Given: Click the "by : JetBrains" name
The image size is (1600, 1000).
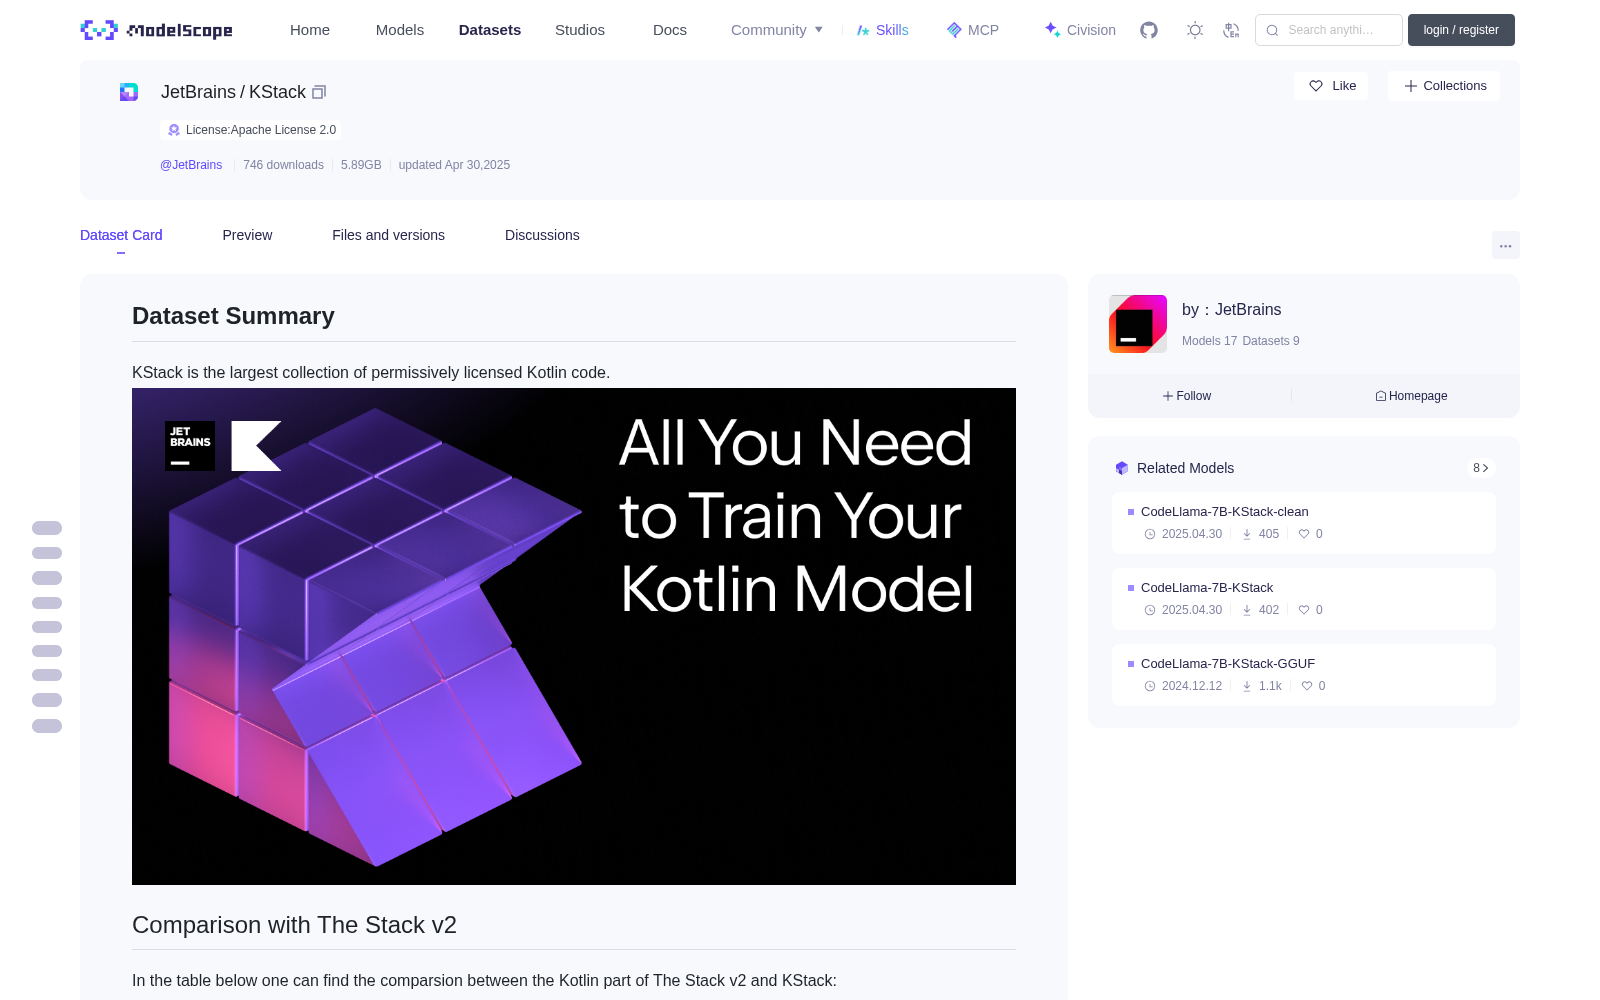Looking at the screenshot, I should [x=1231, y=310].
